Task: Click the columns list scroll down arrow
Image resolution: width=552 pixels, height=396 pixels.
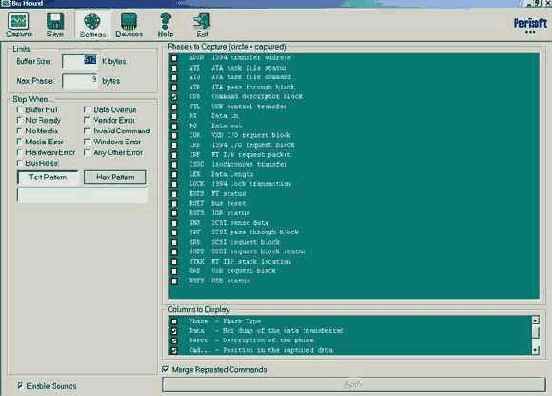Action: point(535,350)
